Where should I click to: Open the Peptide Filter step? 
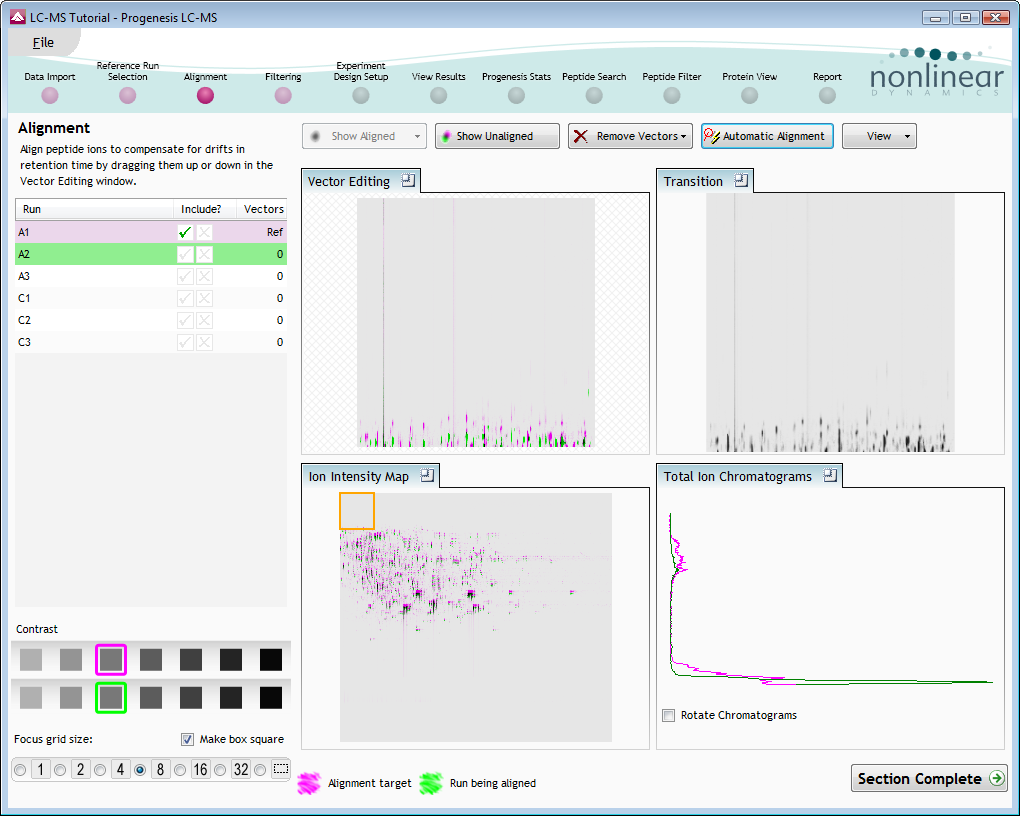pyautogui.click(x=672, y=95)
